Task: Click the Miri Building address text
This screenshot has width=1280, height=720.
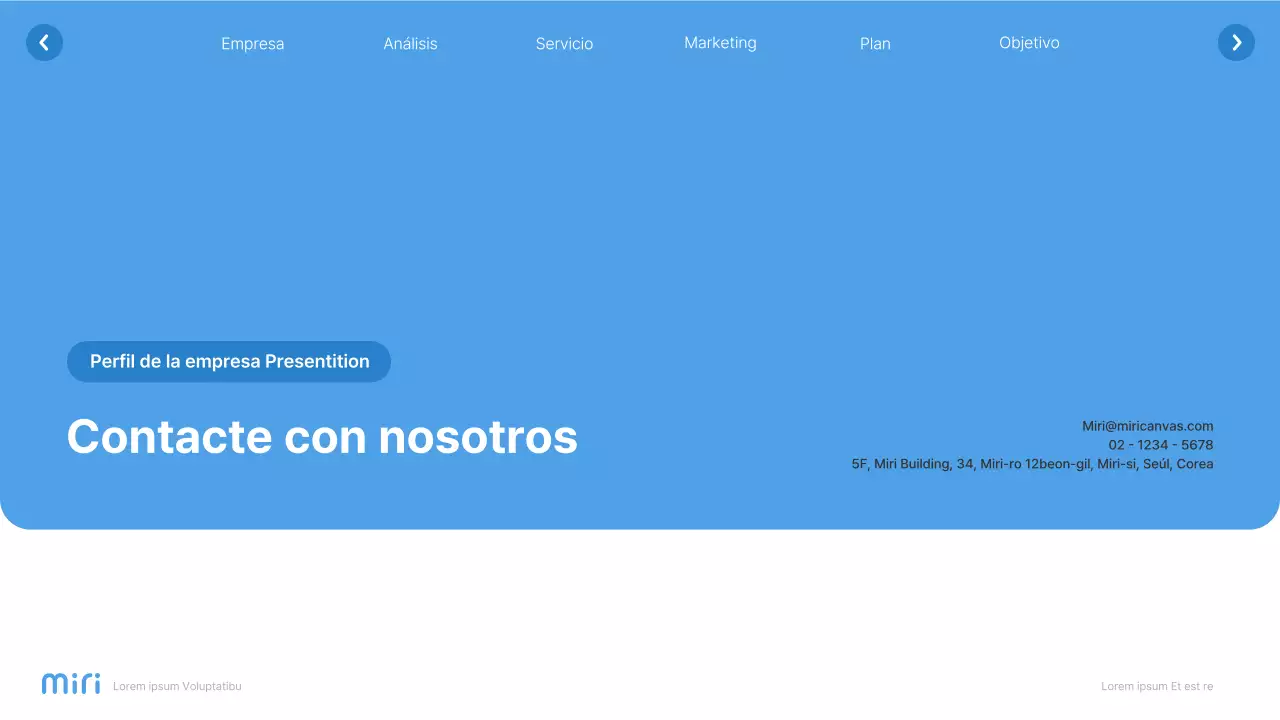Action: pyautogui.click(x=1032, y=464)
